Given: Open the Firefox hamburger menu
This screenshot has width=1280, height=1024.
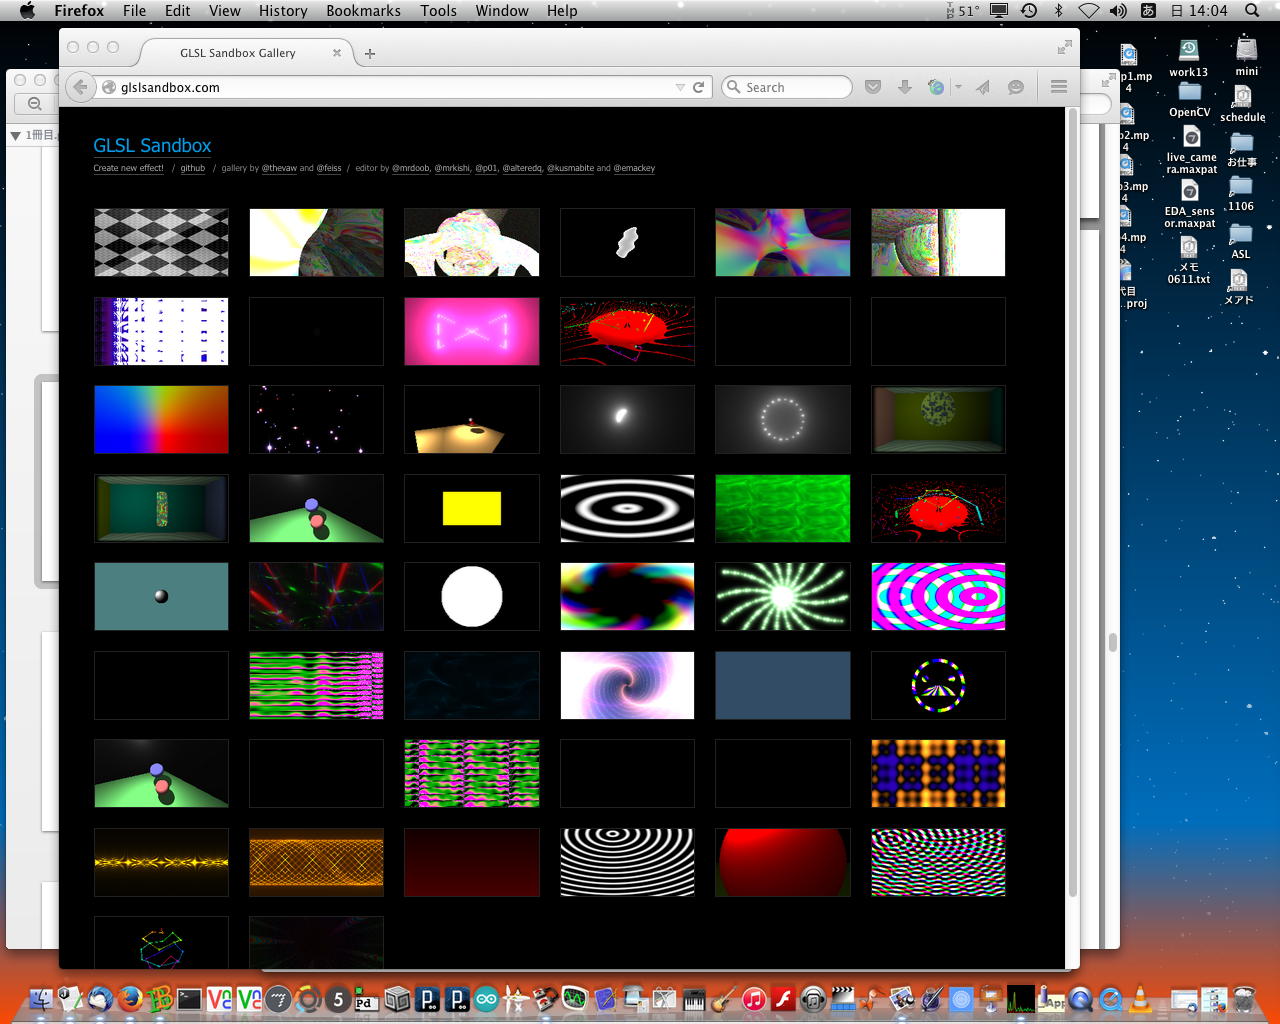Looking at the screenshot, I should pyautogui.click(x=1059, y=87).
